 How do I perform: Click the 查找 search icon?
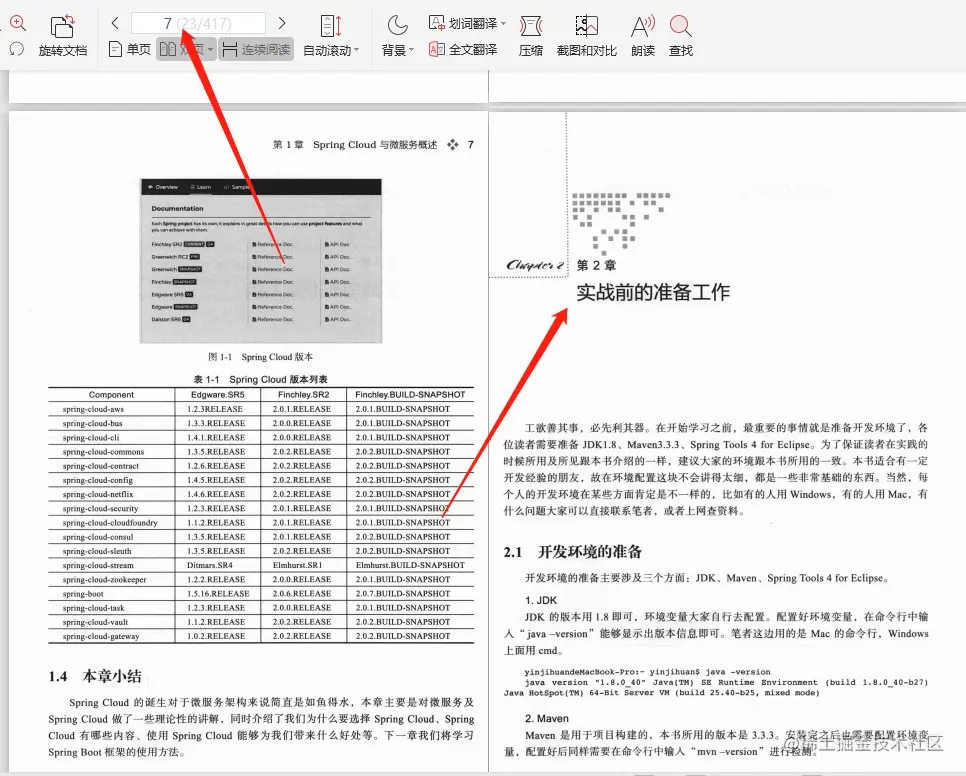pos(680,26)
